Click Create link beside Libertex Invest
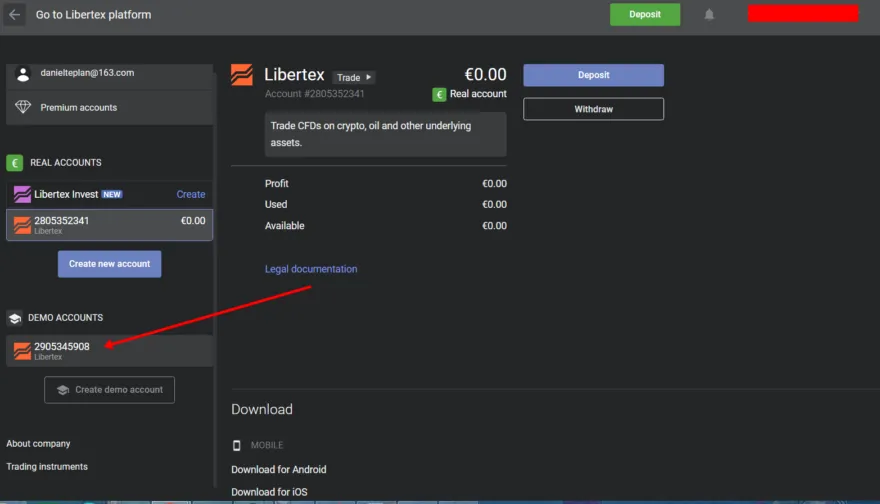Screen dimensions: 880x504 tap(190, 194)
